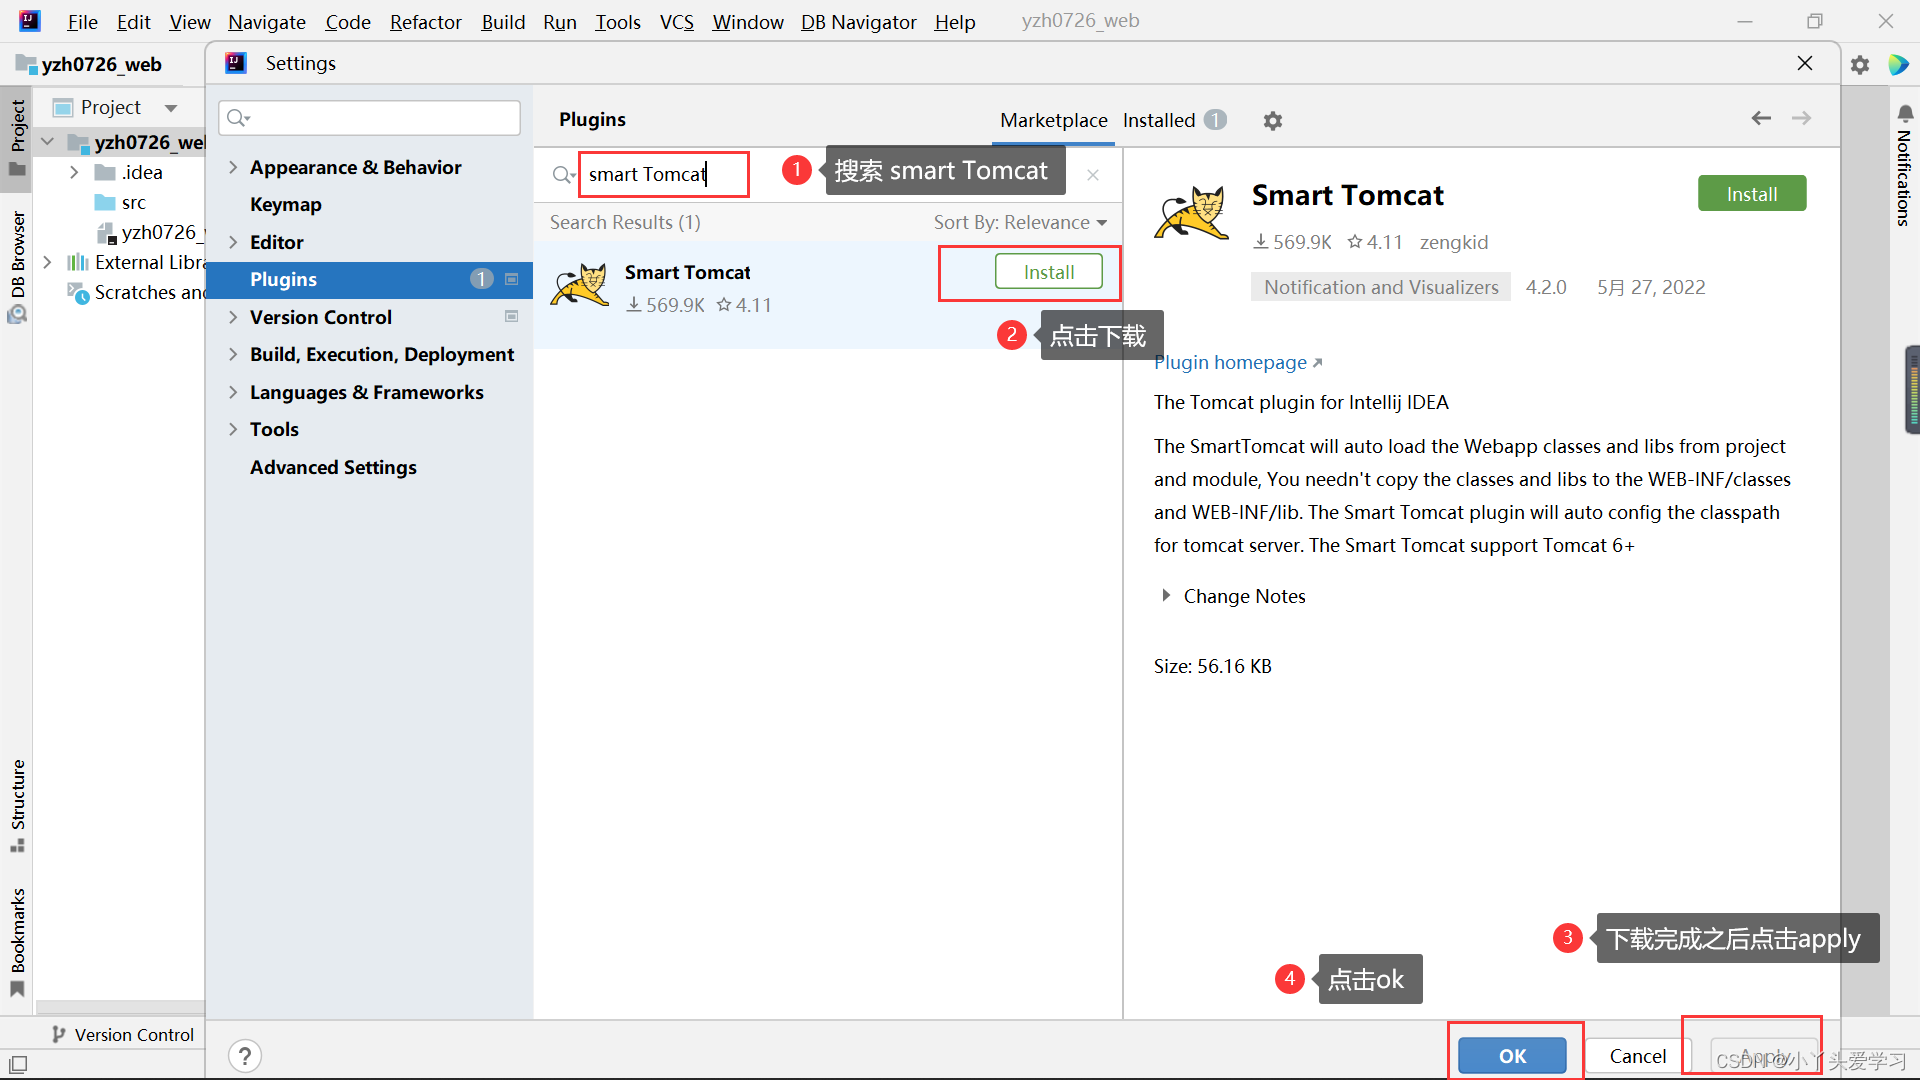Expand the Editor settings node
The height and width of the screenshot is (1080, 1920).
[x=233, y=242]
